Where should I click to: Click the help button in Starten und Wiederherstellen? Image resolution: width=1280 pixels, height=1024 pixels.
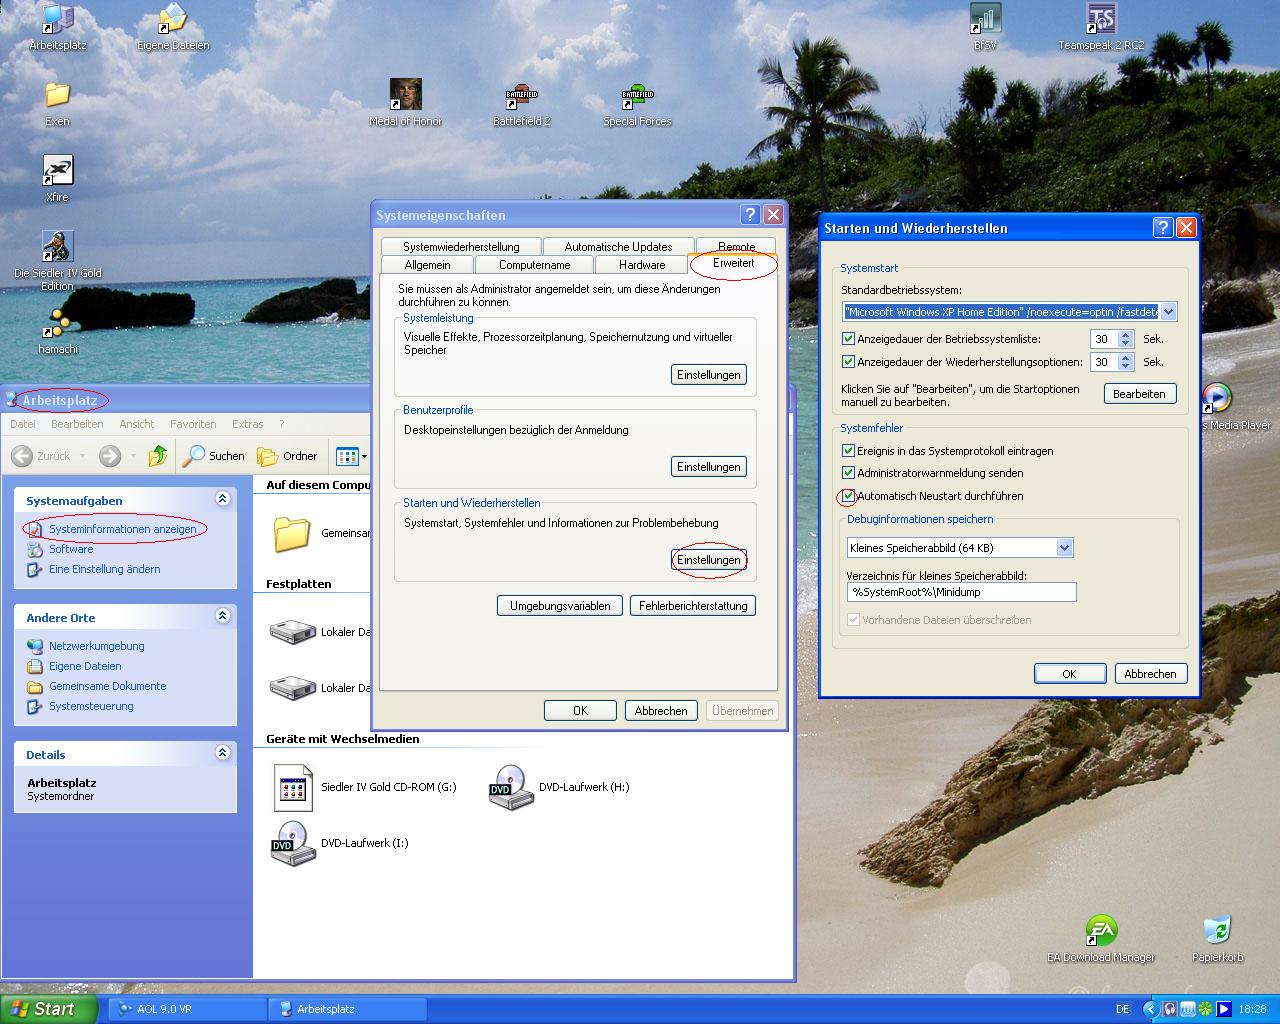coord(1163,228)
